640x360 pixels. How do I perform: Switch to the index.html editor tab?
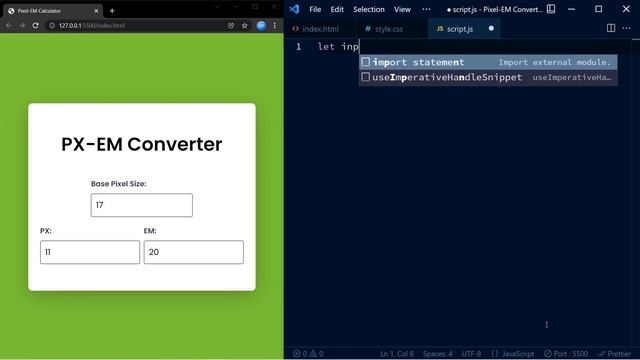pos(320,29)
